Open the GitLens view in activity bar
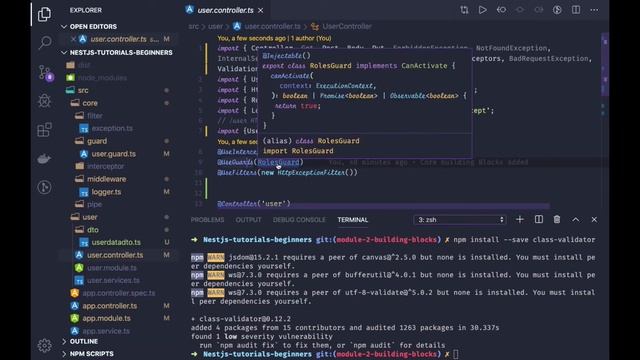This screenshot has width=640, height=360. (x=44, y=187)
